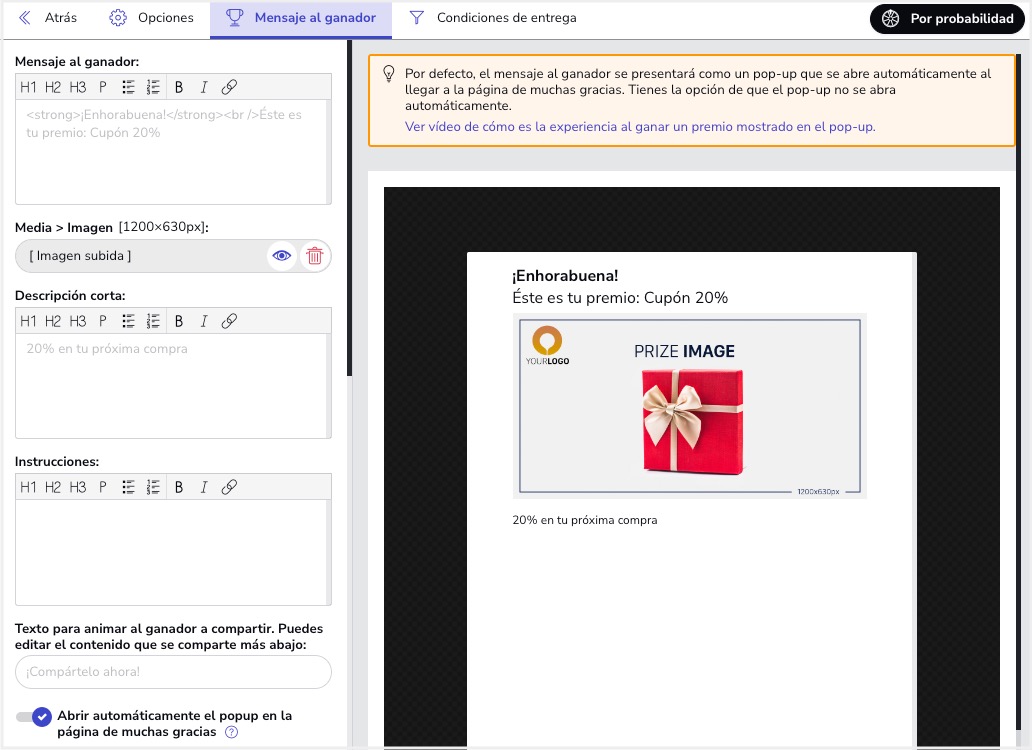Screen dimensions: 1032x750
Task: Click the ¡Compártelo ahora! text field
Action: pos(173,672)
